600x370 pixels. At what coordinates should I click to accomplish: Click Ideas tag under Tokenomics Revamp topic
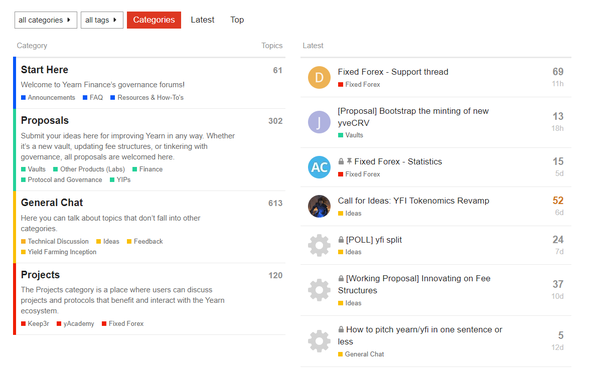pos(350,214)
